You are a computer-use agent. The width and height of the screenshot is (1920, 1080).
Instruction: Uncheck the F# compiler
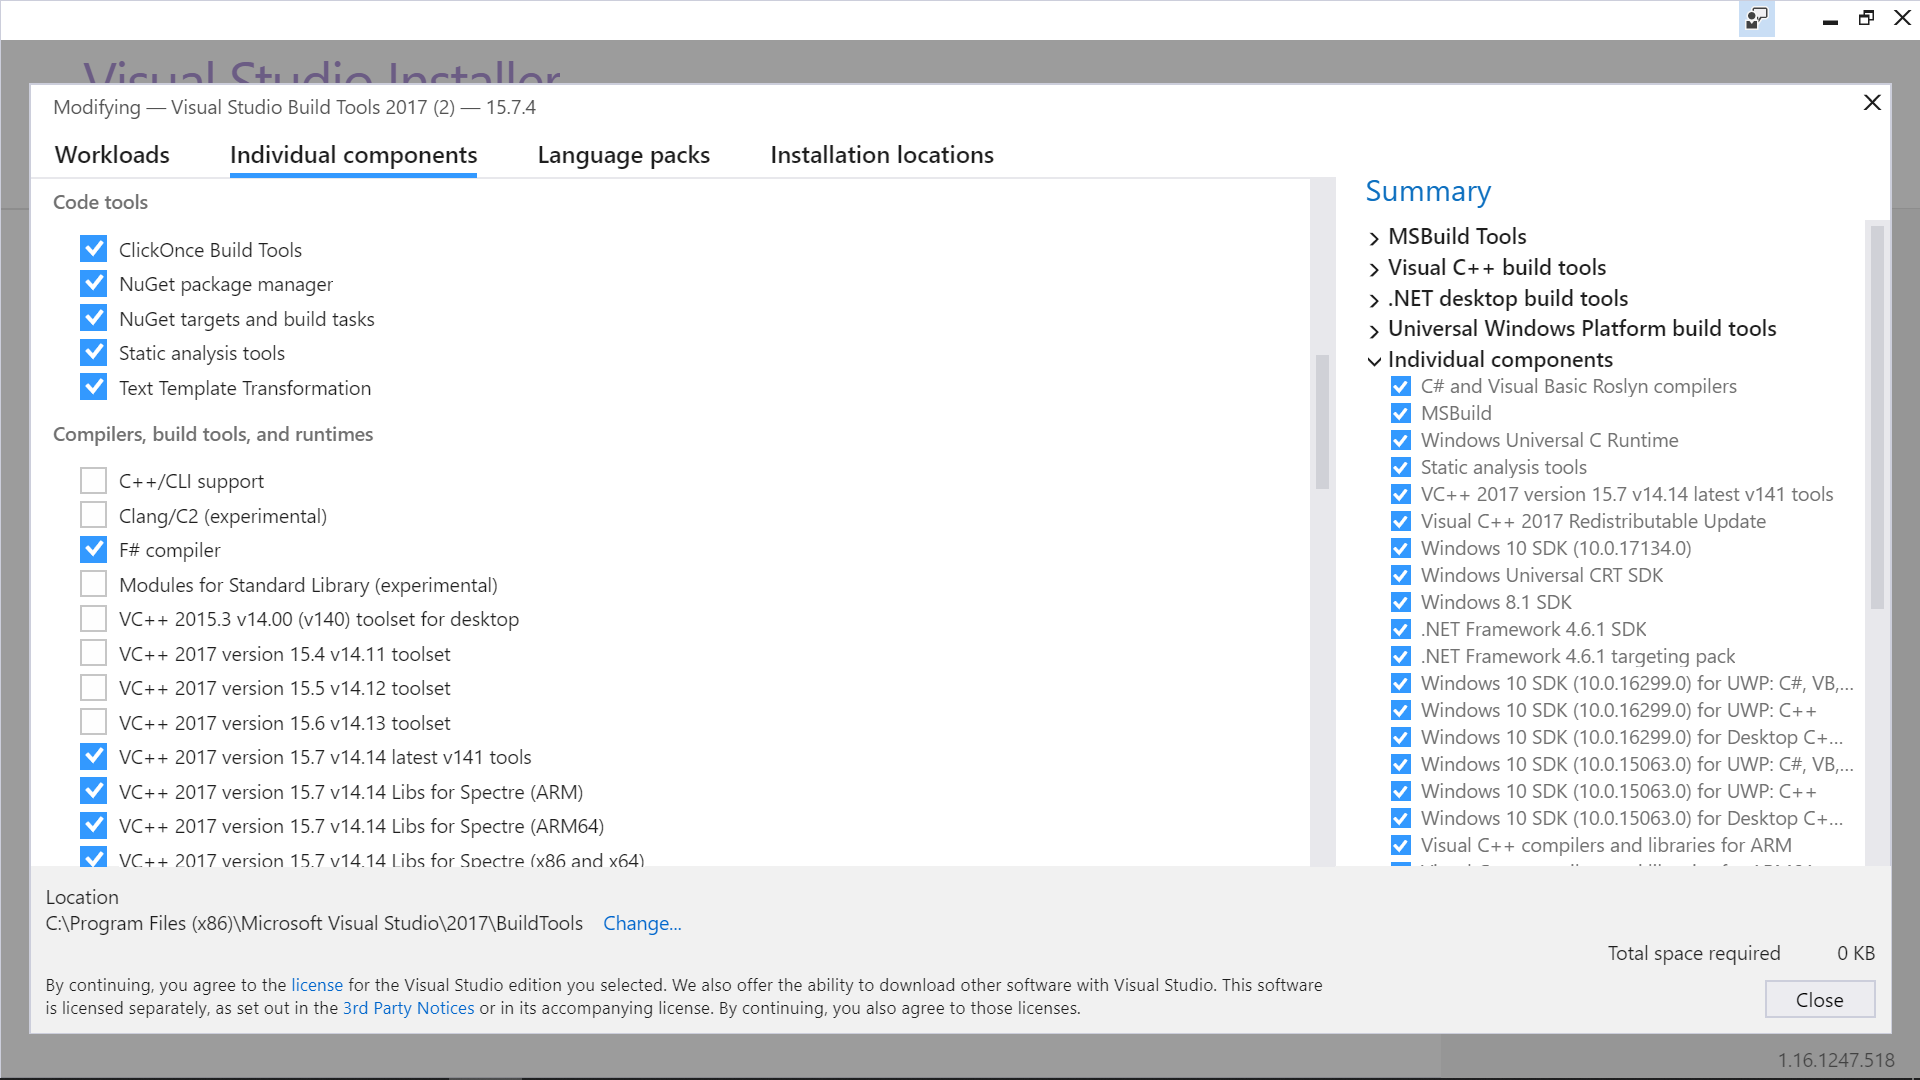coord(93,549)
